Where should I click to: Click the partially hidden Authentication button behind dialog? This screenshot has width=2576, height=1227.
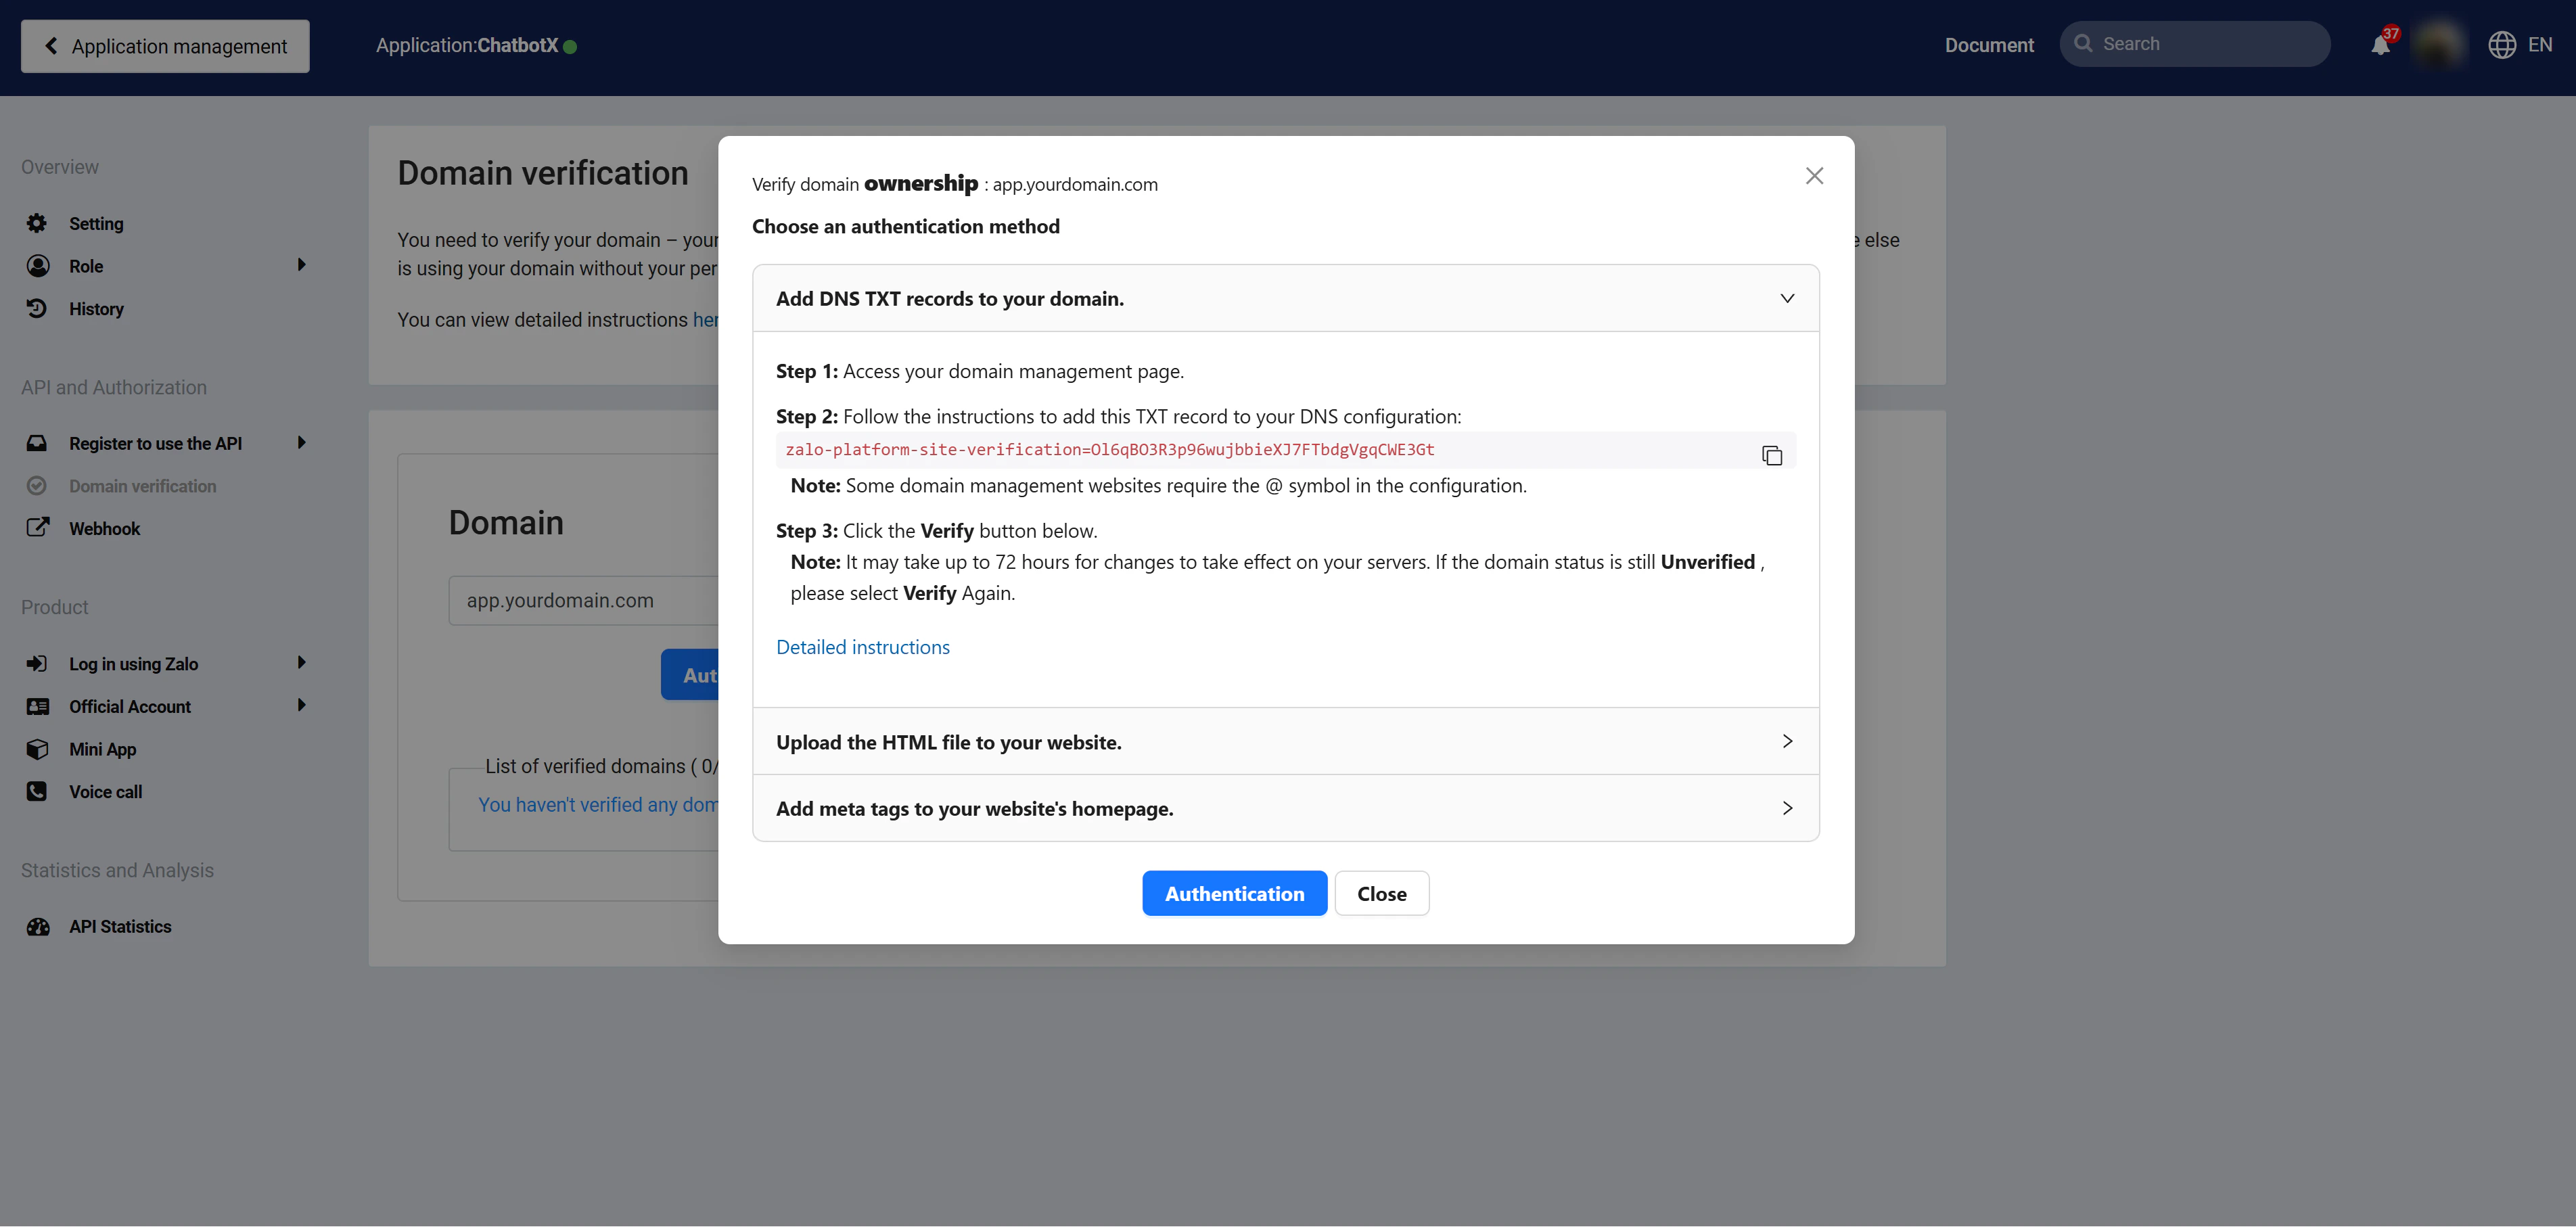(x=690, y=675)
